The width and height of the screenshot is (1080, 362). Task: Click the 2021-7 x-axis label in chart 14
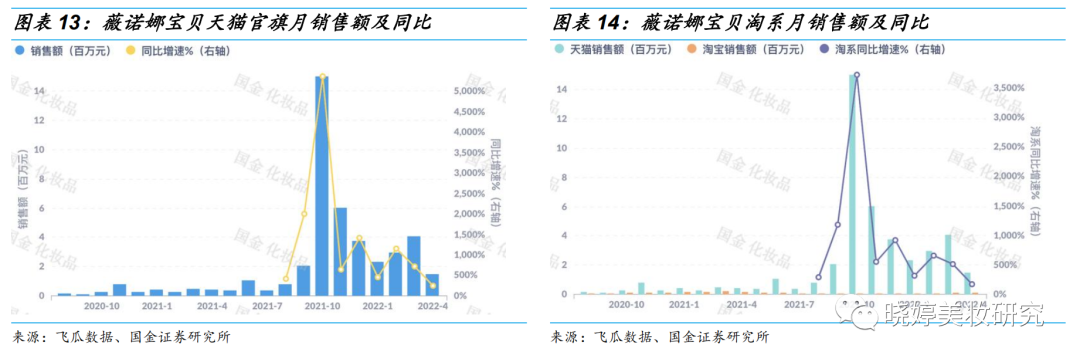(x=799, y=304)
